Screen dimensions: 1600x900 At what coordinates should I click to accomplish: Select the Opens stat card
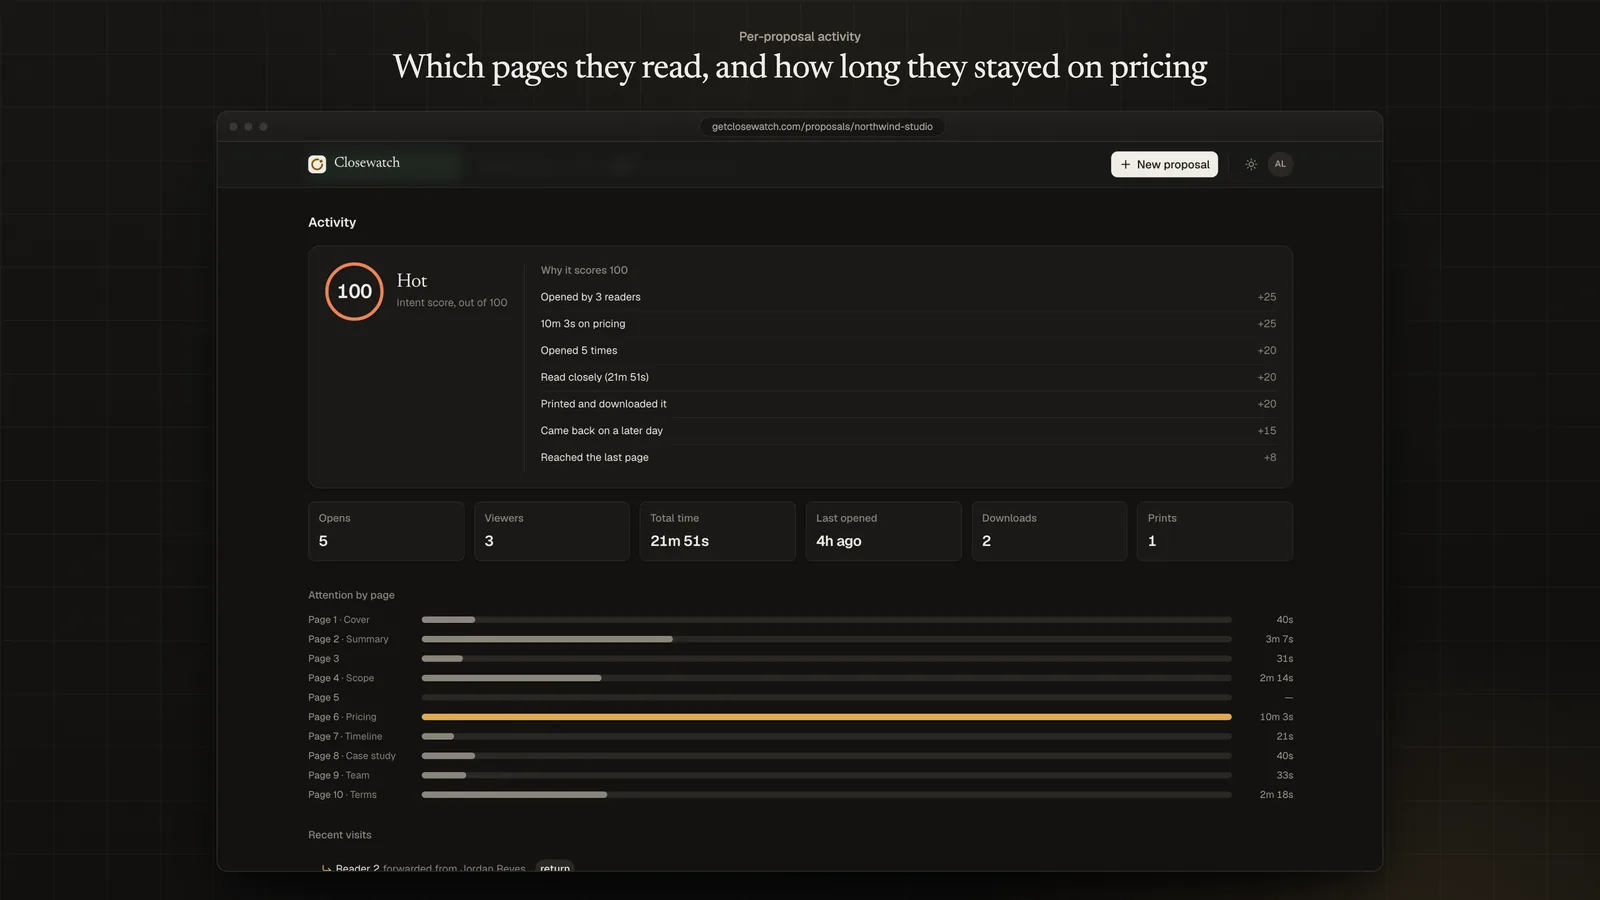coord(386,531)
